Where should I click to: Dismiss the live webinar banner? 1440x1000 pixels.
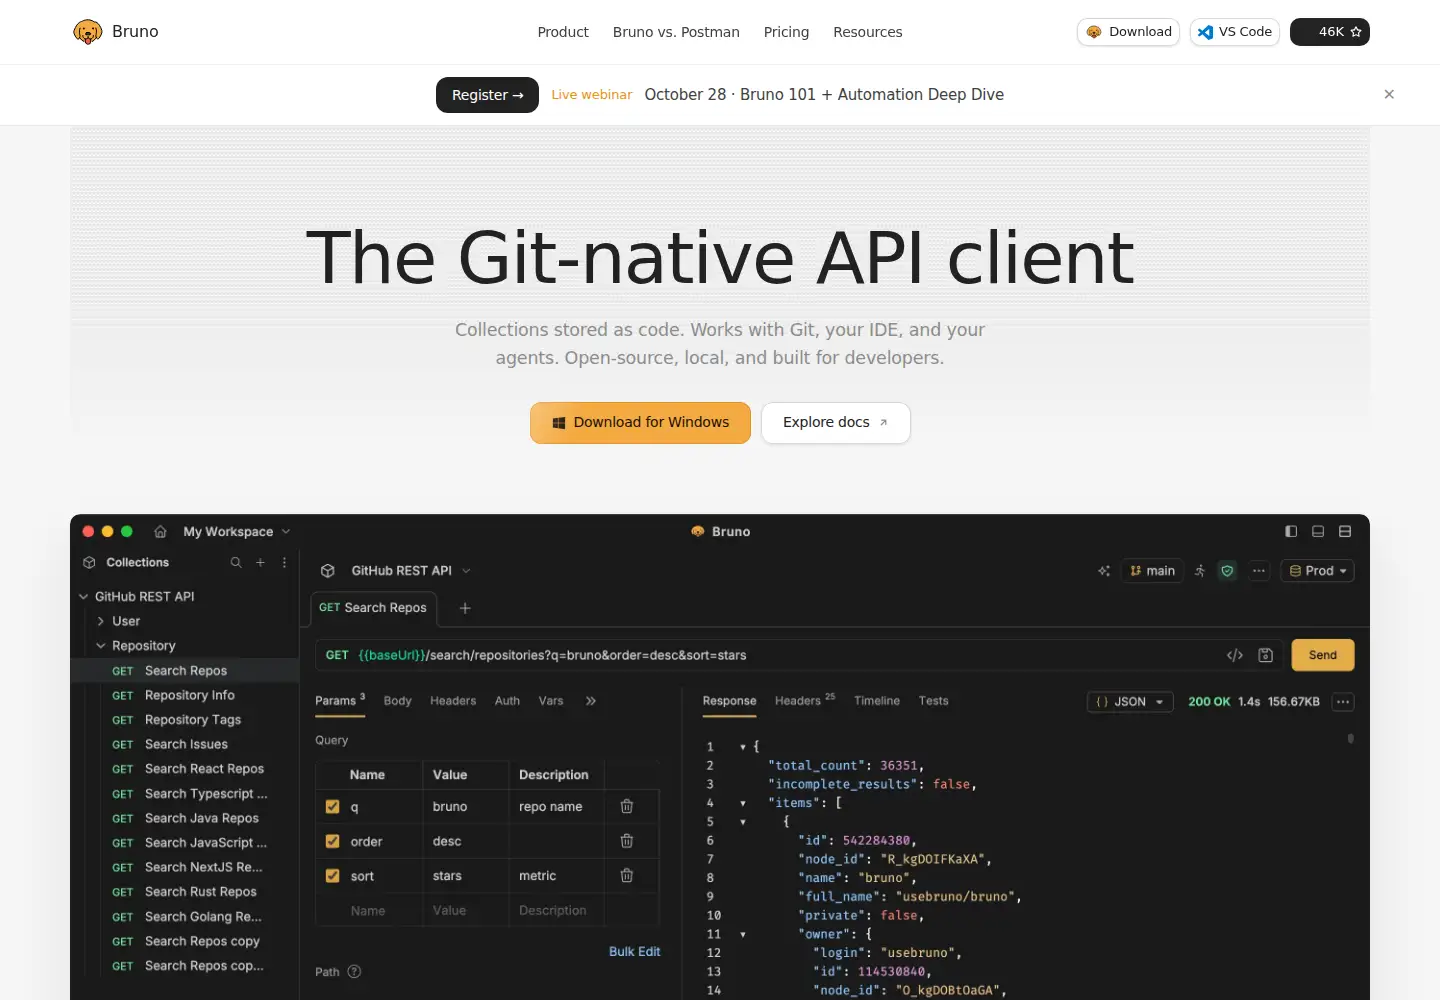[x=1389, y=94]
